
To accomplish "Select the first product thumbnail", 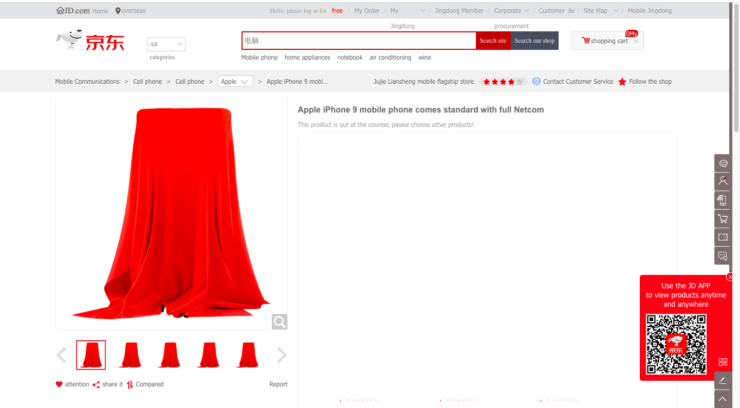I will pyautogui.click(x=91, y=355).
